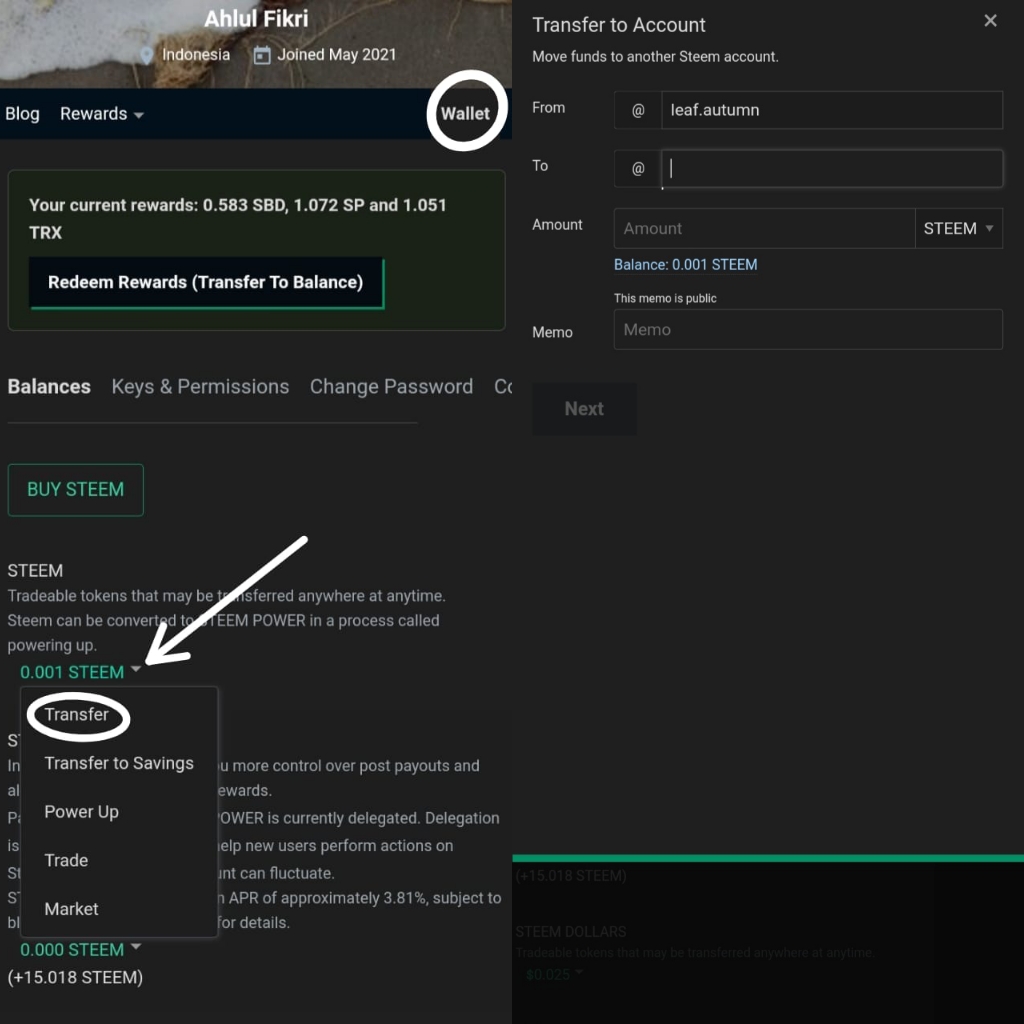Click the STEEM section heading

pyautogui.click(x=35, y=571)
